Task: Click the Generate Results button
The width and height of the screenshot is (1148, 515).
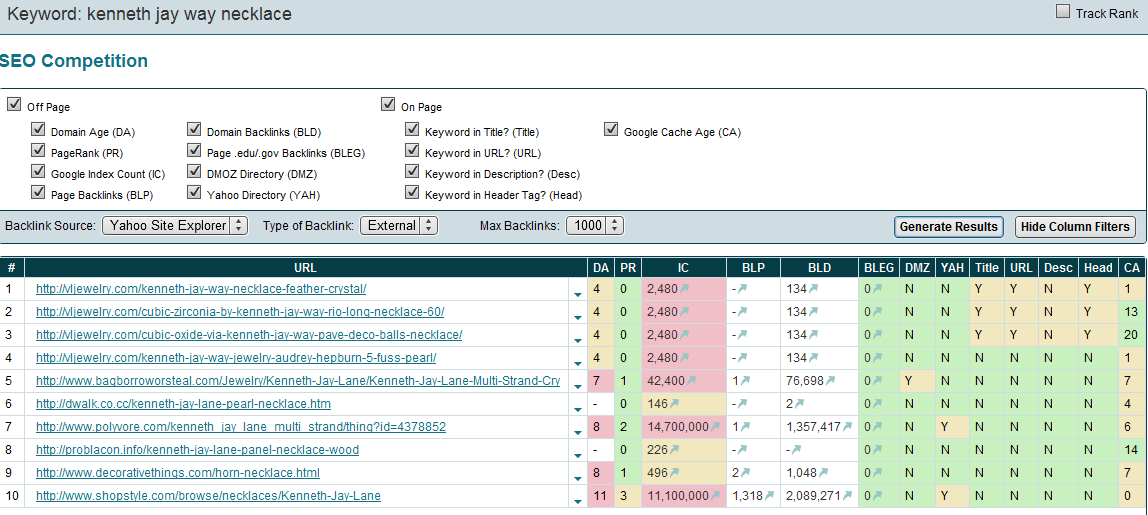Action: pyautogui.click(x=948, y=227)
